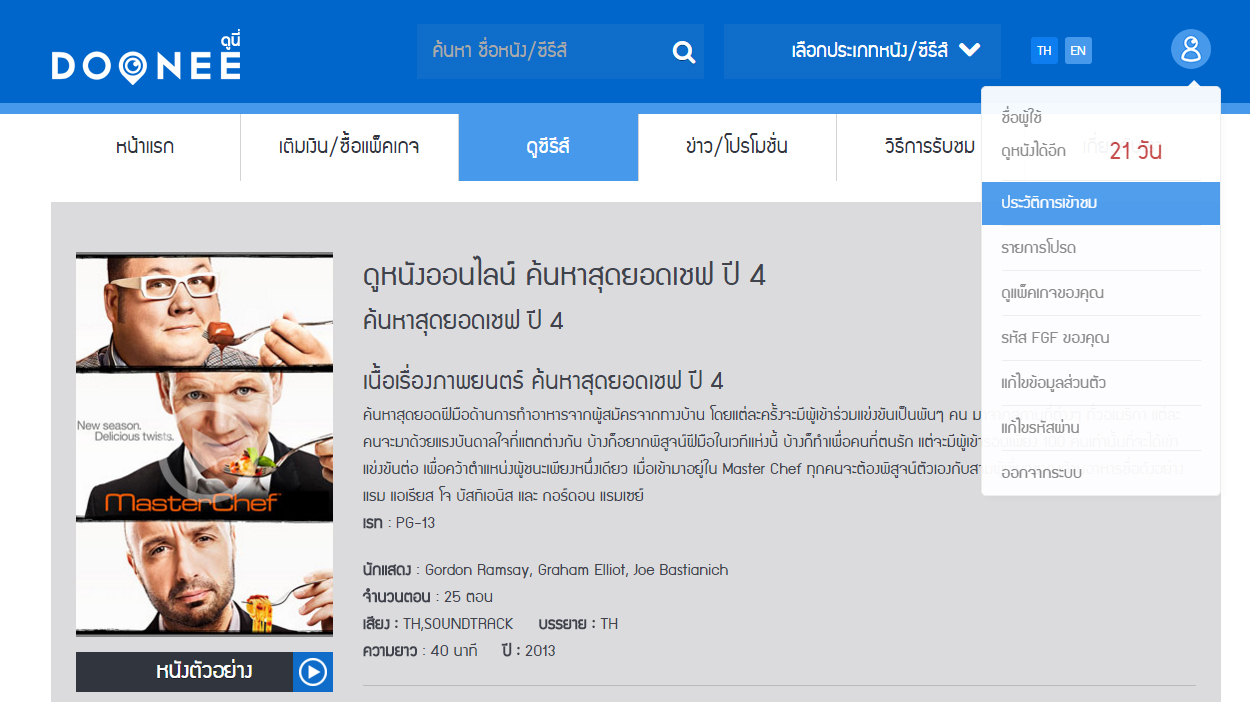Image resolution: width=1250 pixels, height=702 pixels.
Task: Open the ข่าว/โปรโมชั่น tab
Action: pos(737,147)
